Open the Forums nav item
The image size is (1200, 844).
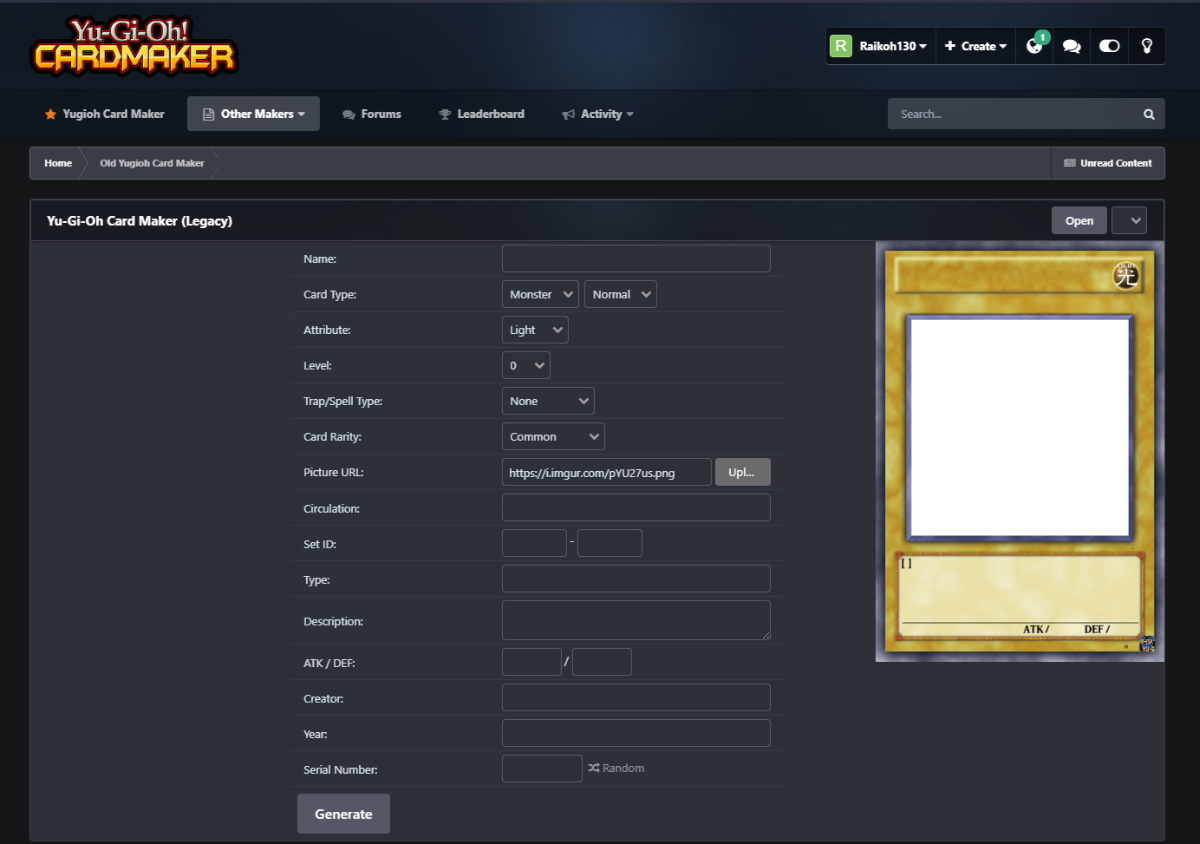[372, 114]
